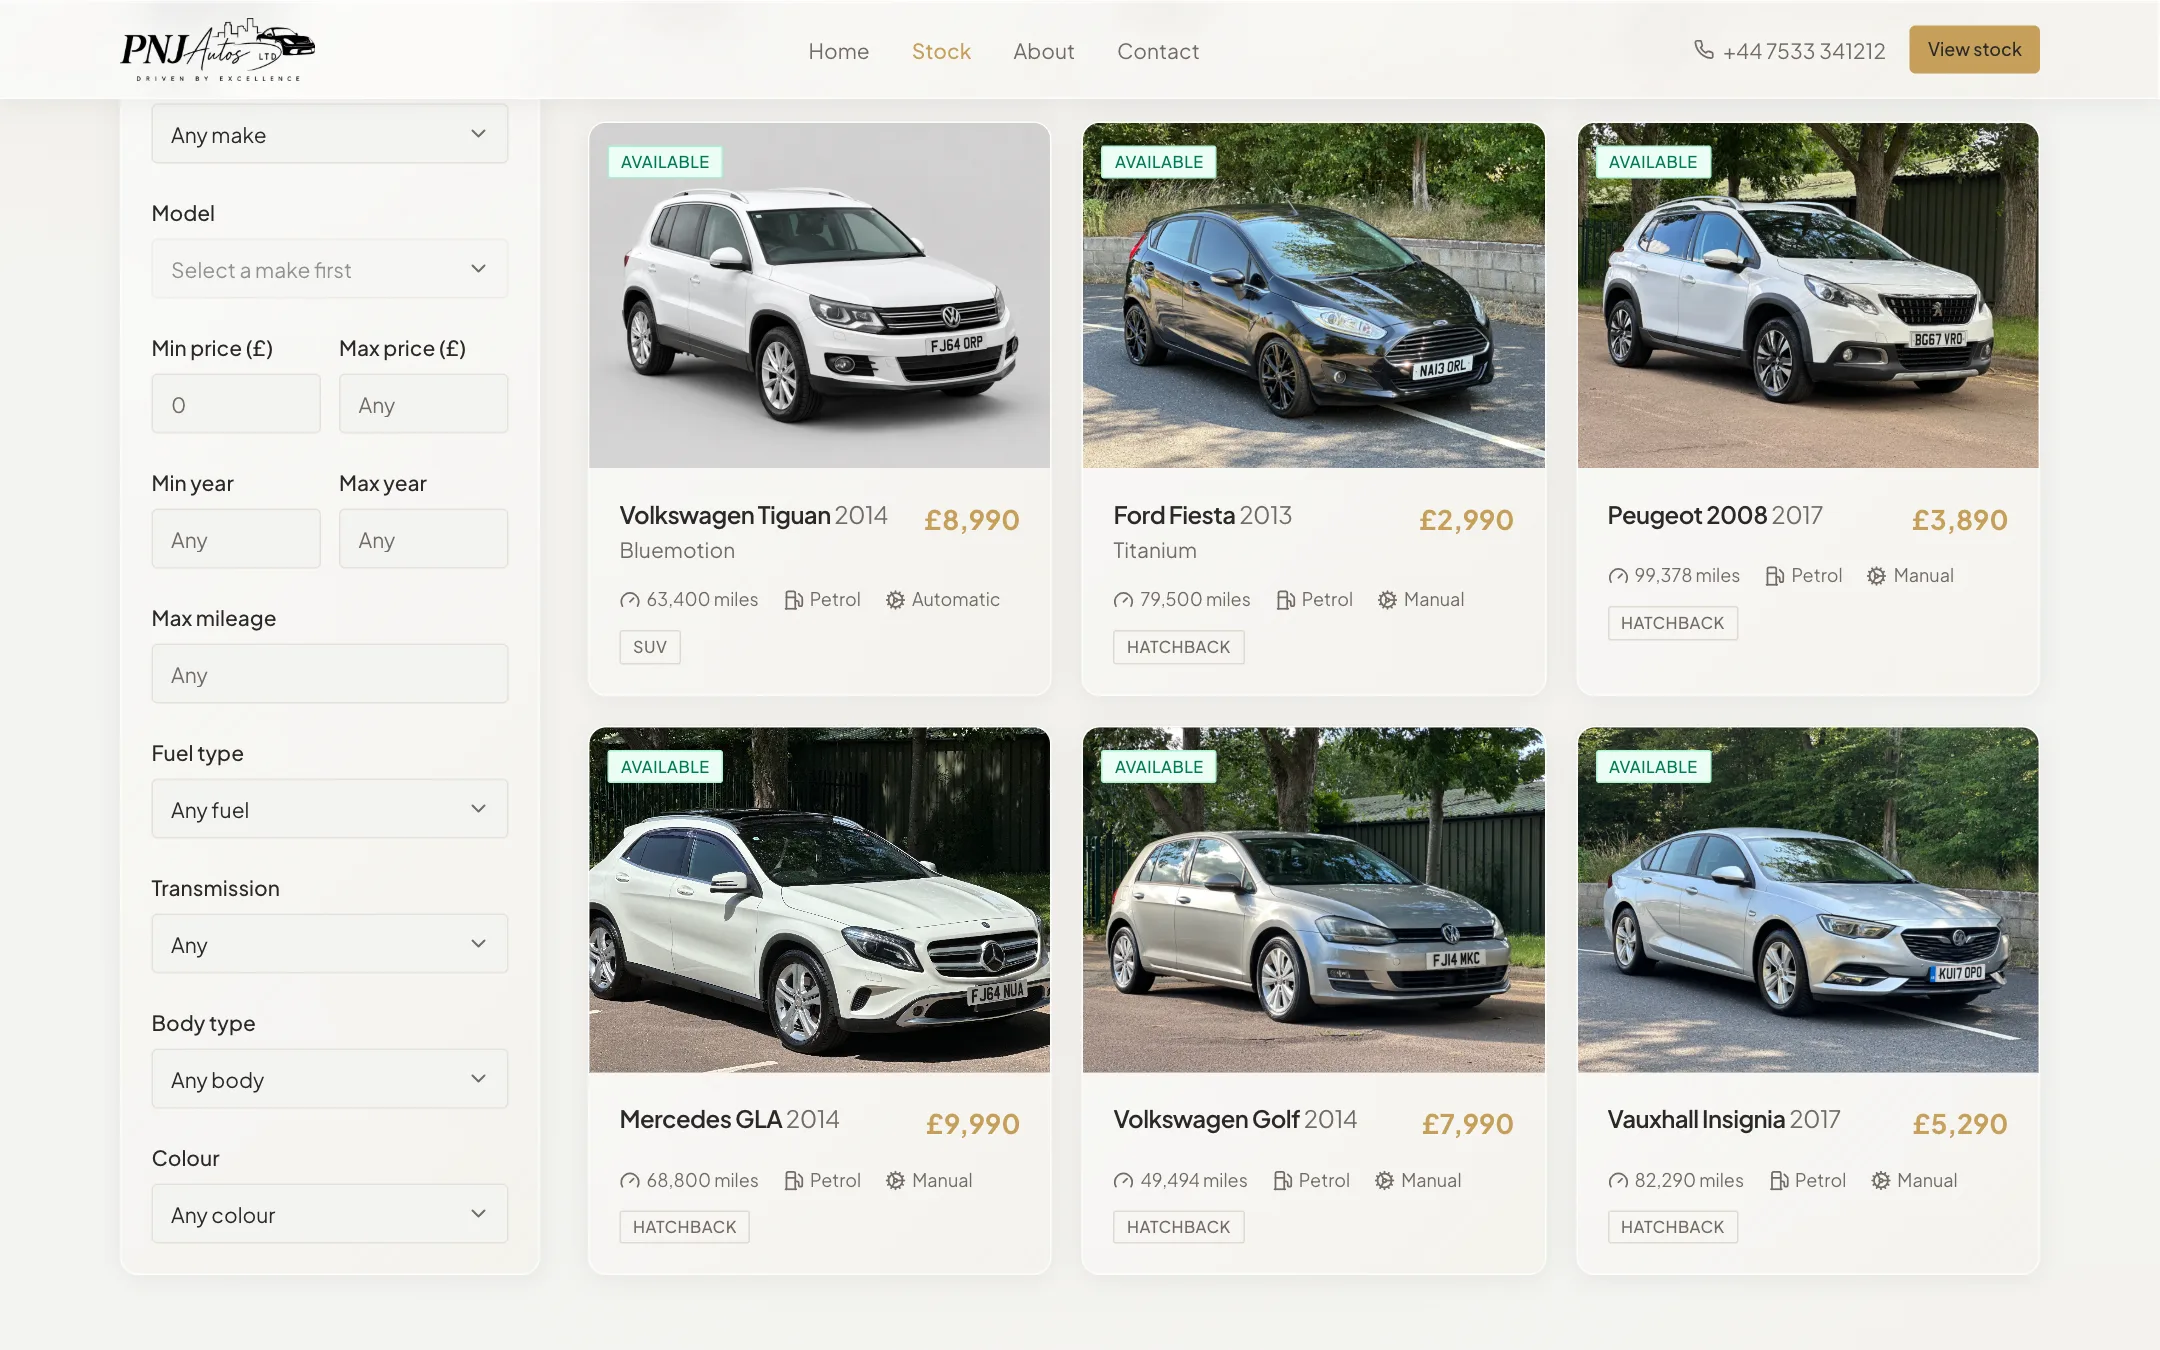This screenshot has height=1350, width=2160.
Task: Click transmission icon on Volkswagen Golf card
Action: [1384, 1181]
